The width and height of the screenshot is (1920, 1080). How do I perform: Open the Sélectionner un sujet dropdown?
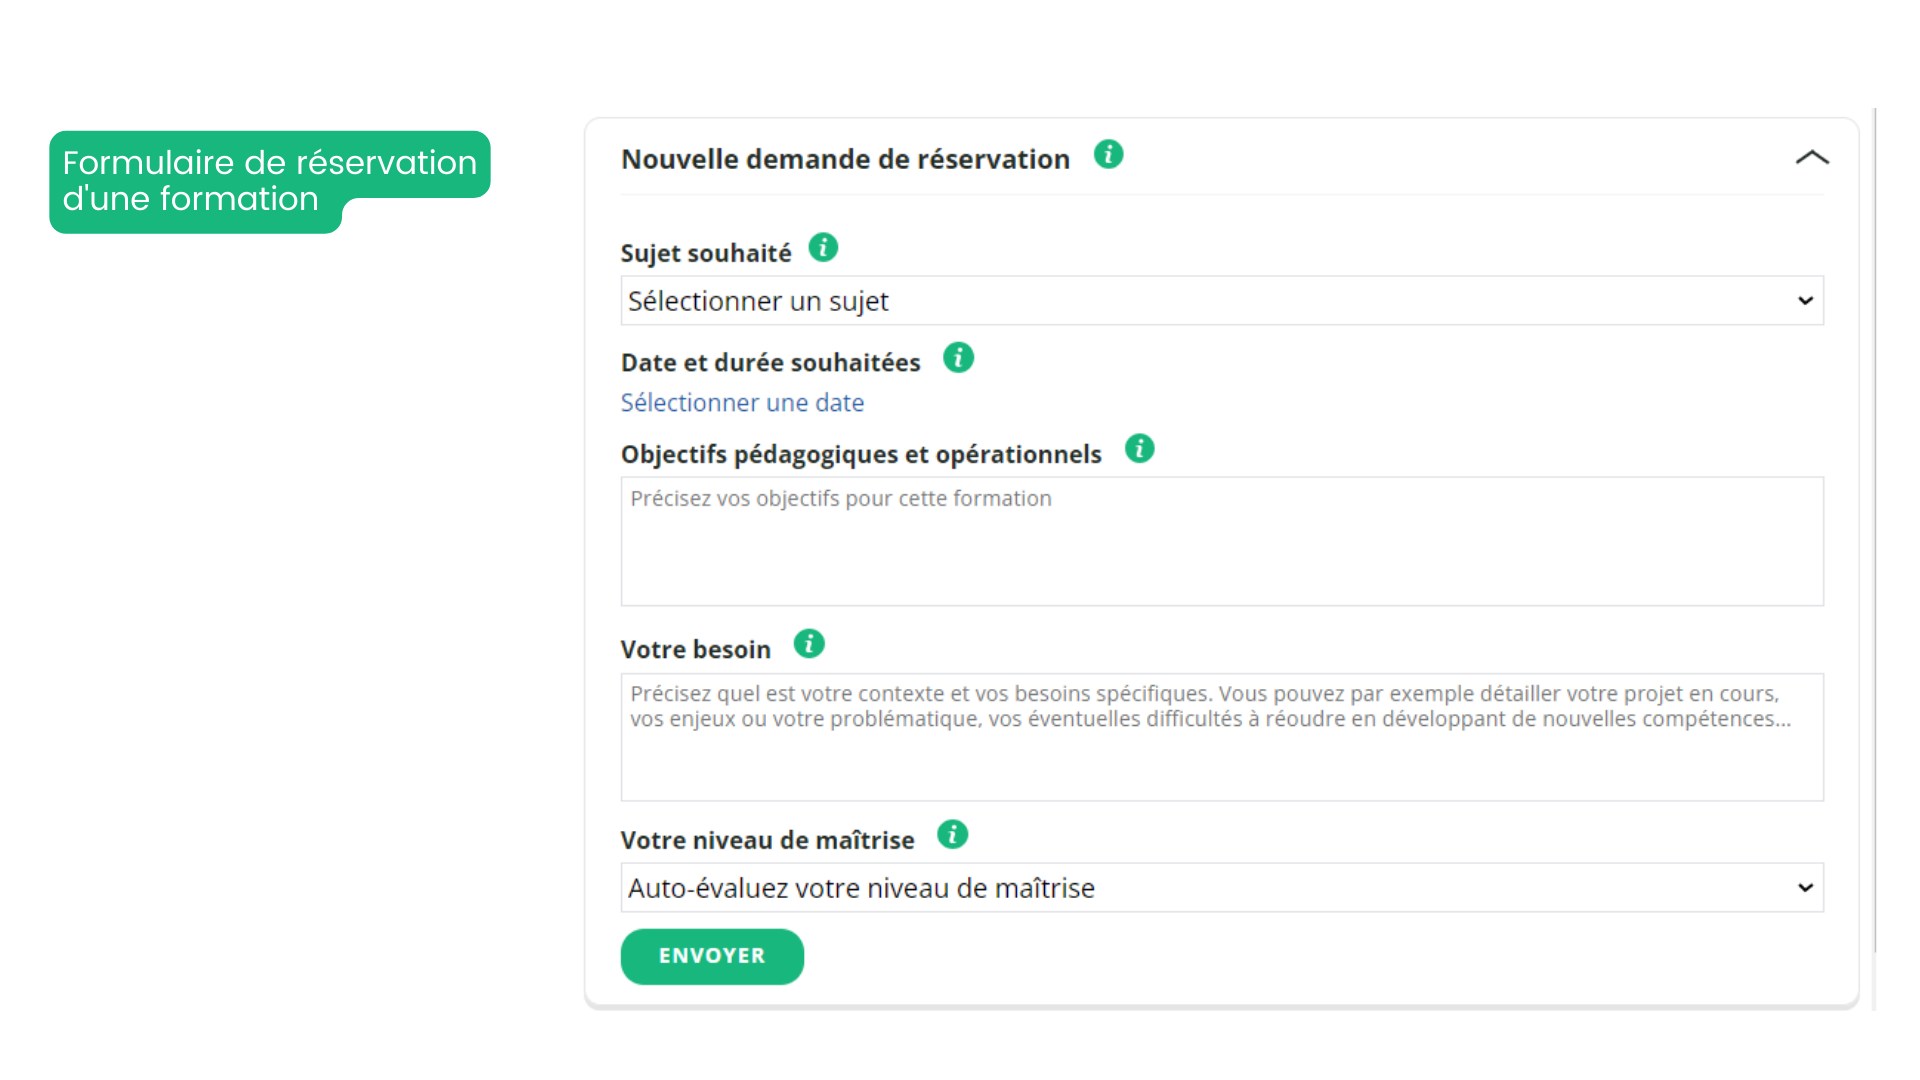(1221, 301)
